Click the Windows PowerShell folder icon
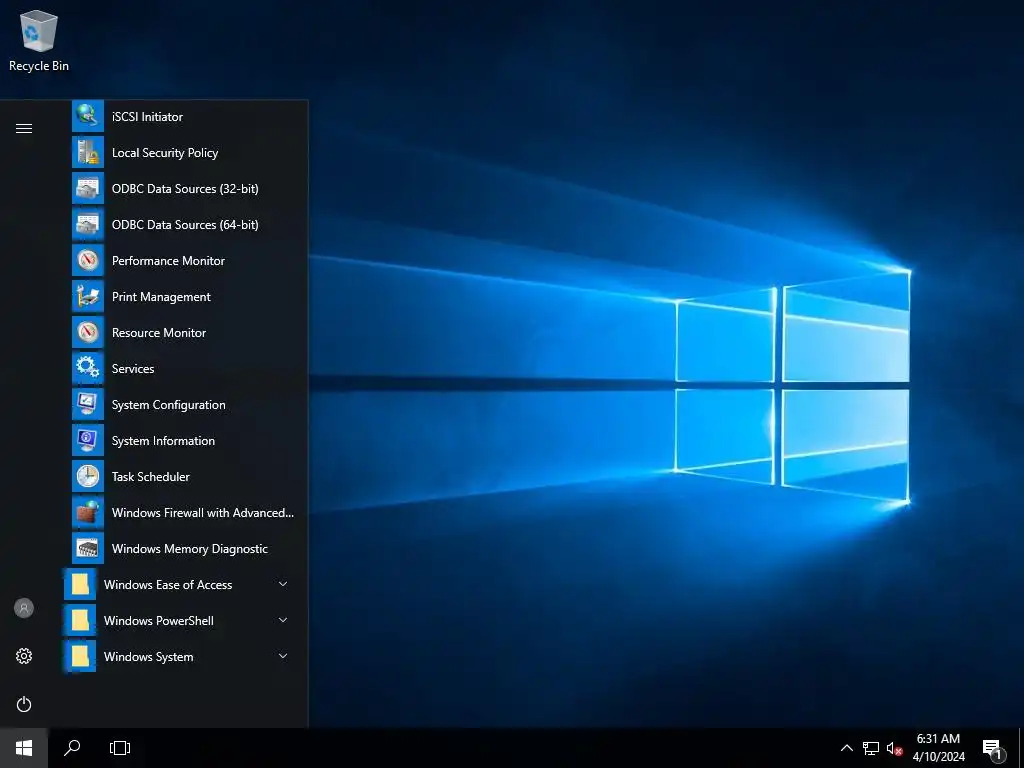Screen dimensions: 1024x768 tap(80, 620)
